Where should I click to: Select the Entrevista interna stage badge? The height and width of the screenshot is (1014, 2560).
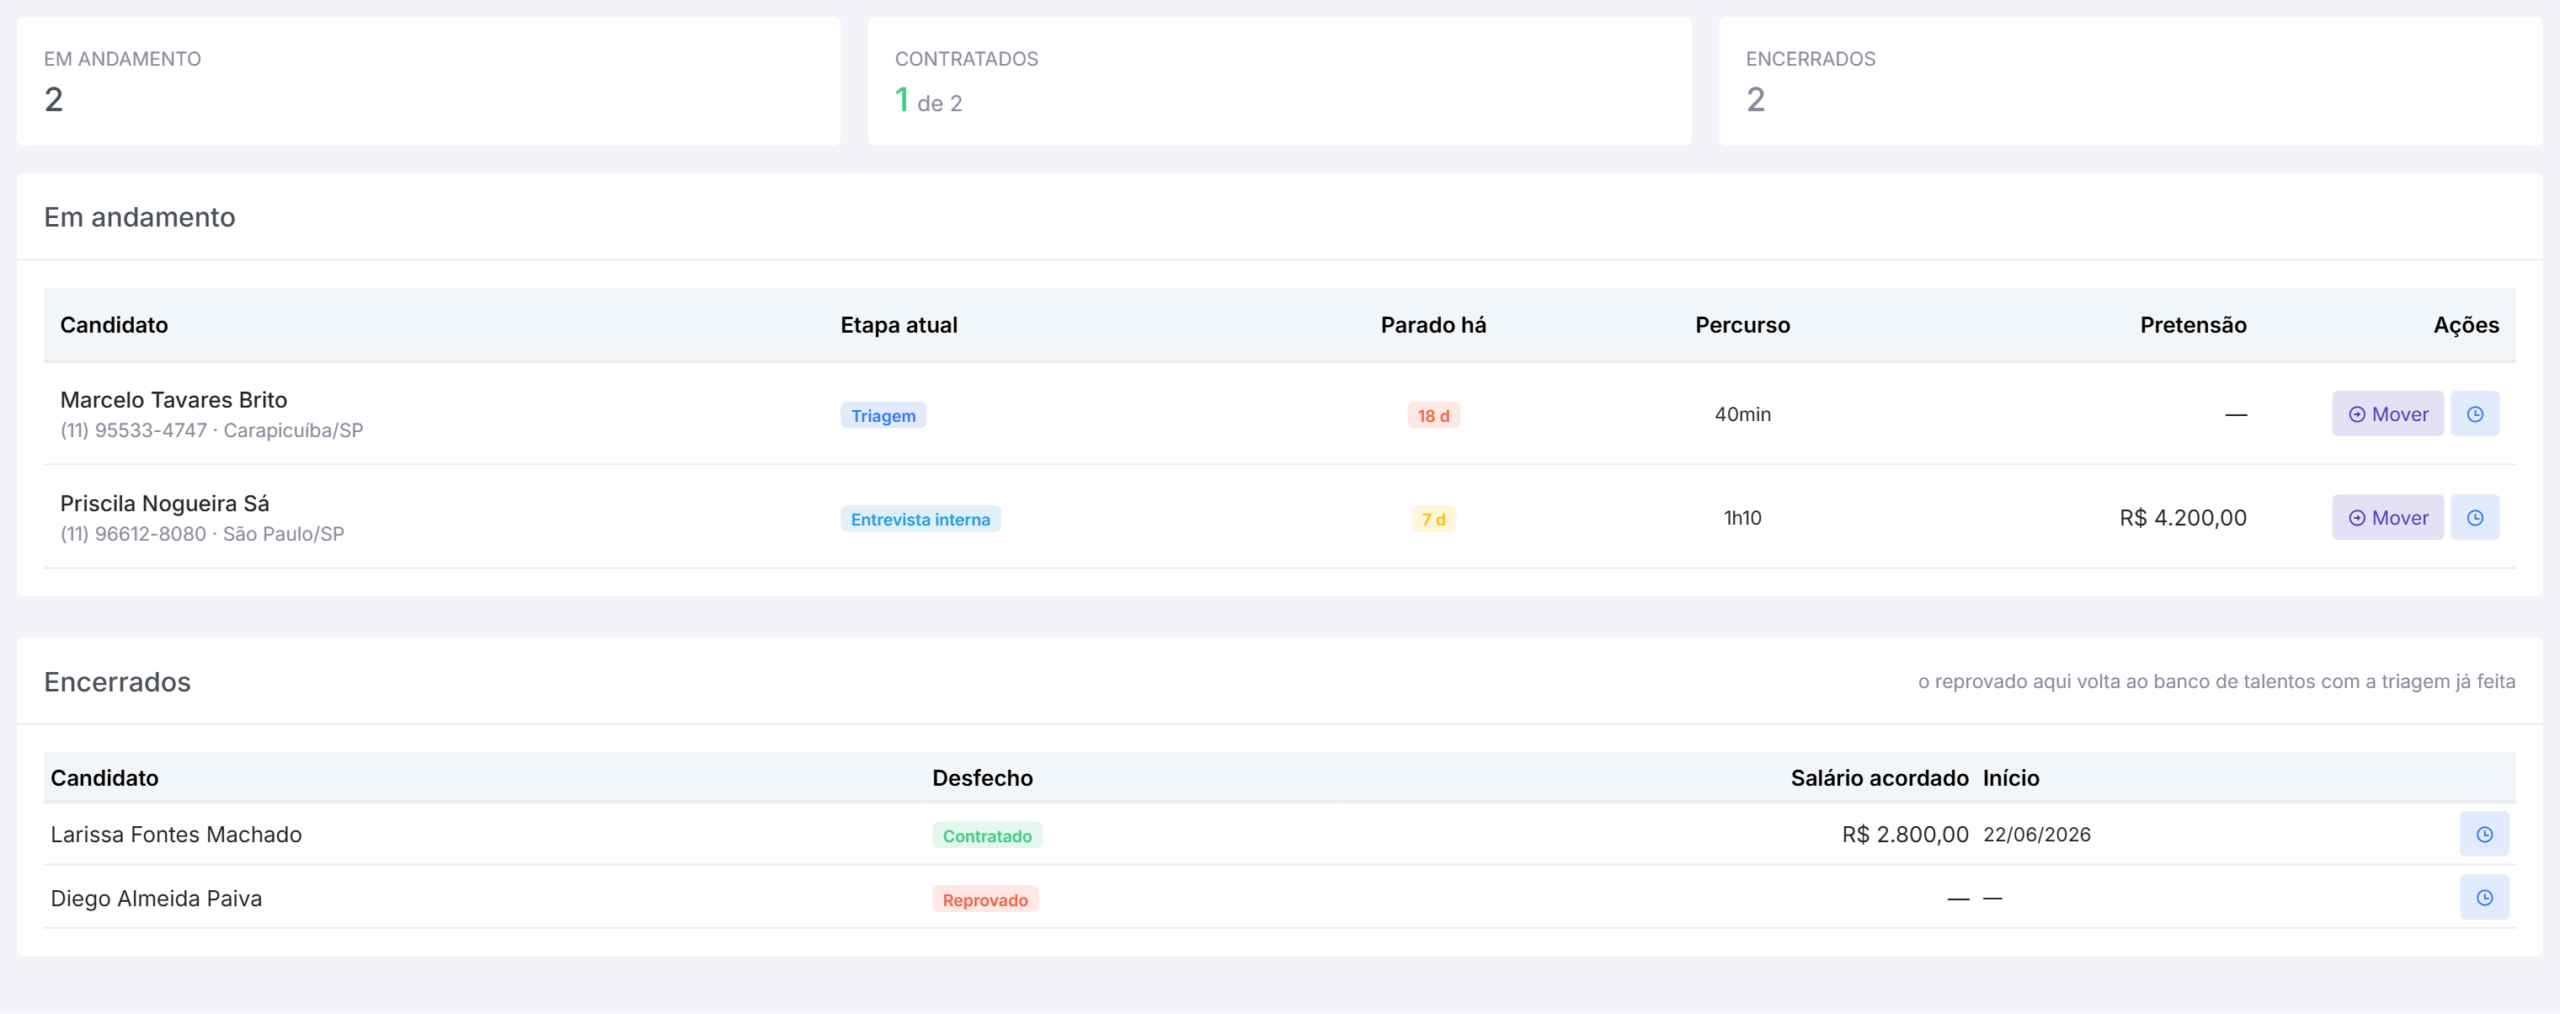(x=920, y=519)
